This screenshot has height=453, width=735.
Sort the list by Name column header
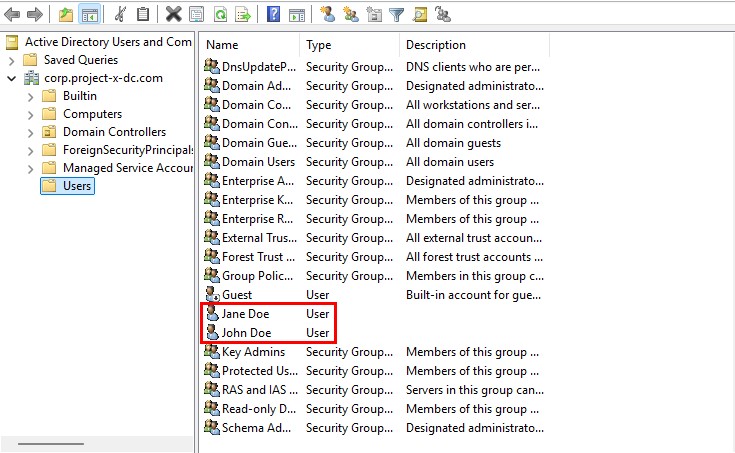pyautogui.click(x=248, y=45)
